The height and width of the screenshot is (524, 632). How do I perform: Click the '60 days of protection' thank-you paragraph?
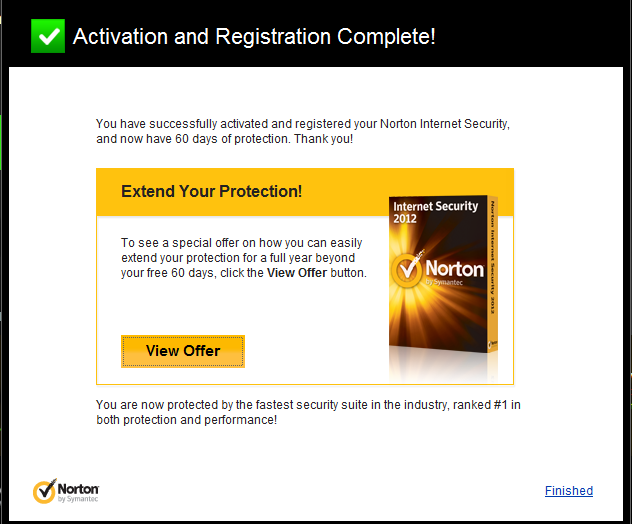[x=303, y=131]
